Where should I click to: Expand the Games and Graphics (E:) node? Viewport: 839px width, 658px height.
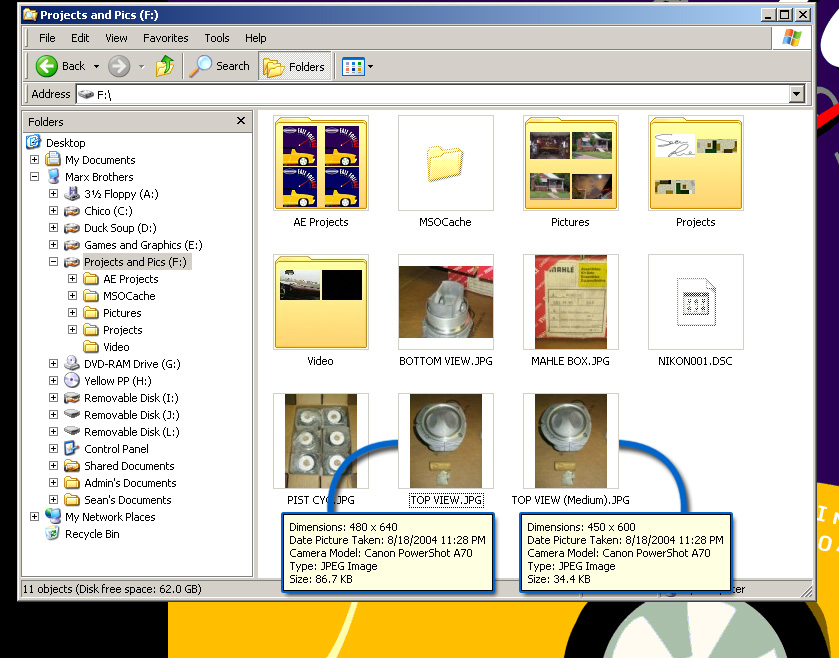click(54, 244)
